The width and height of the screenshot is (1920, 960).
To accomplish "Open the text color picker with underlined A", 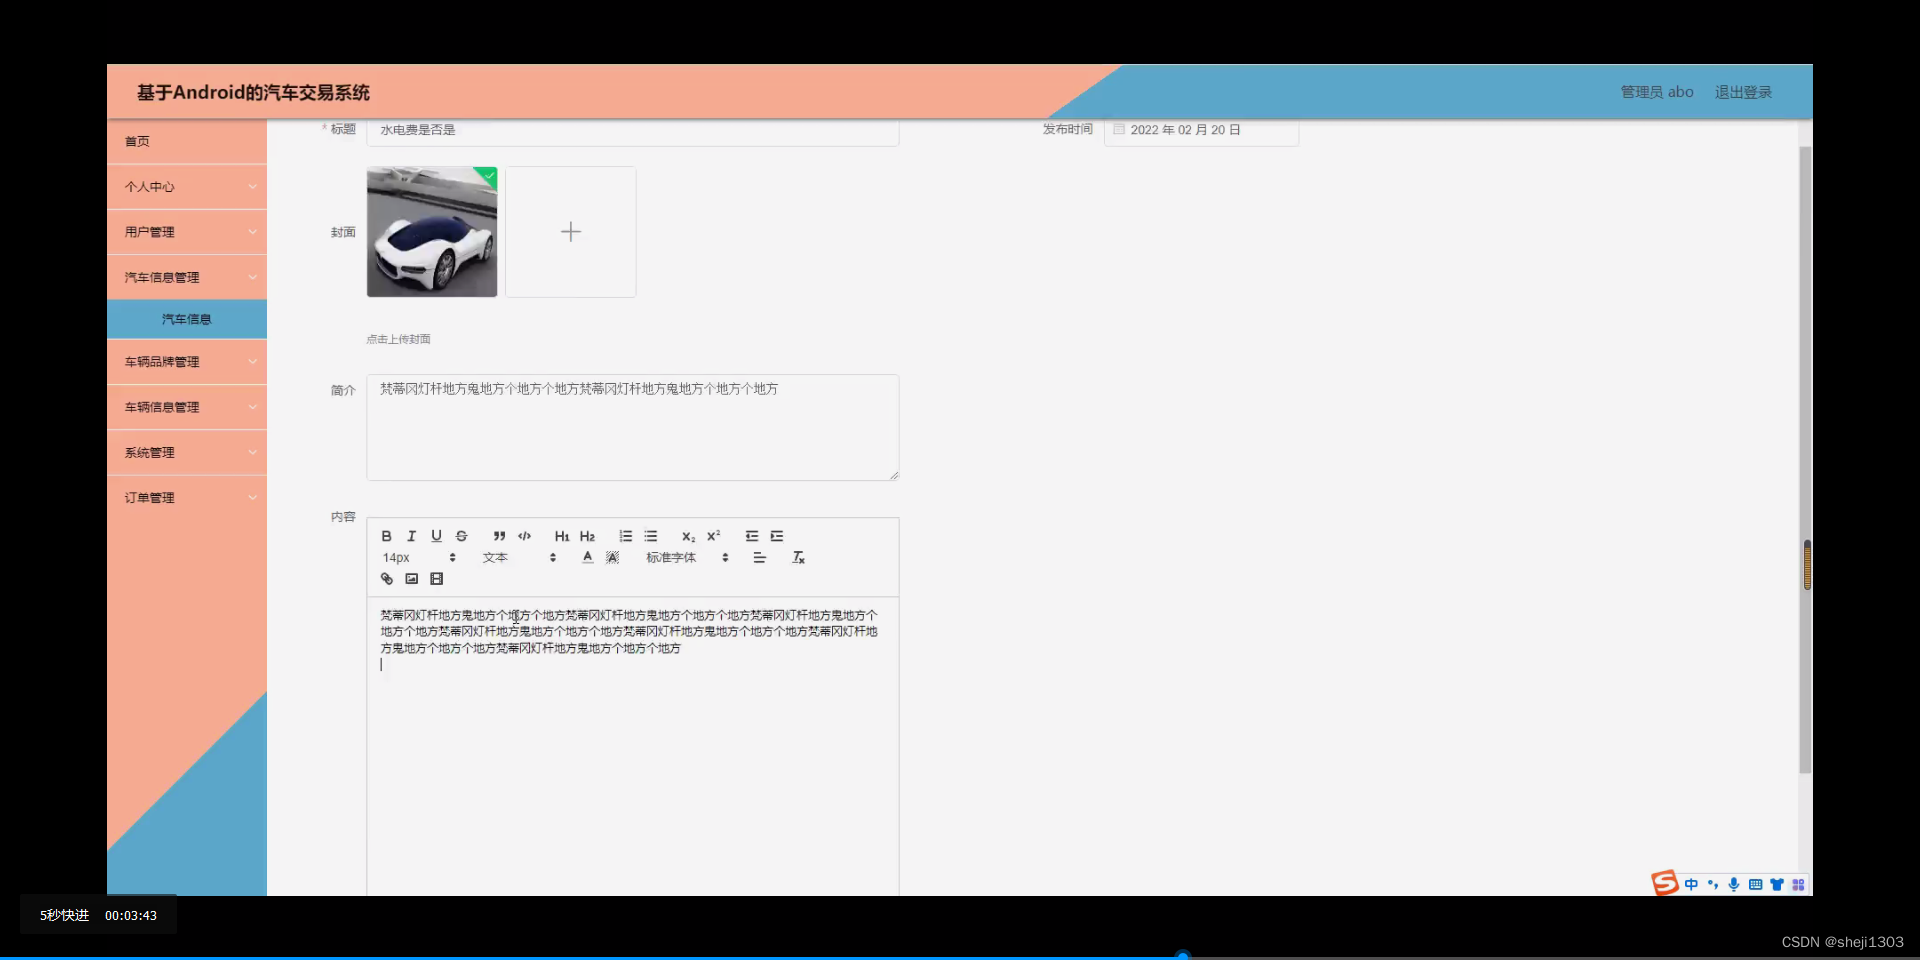I will pyautogui.click(x=587, y=557).
